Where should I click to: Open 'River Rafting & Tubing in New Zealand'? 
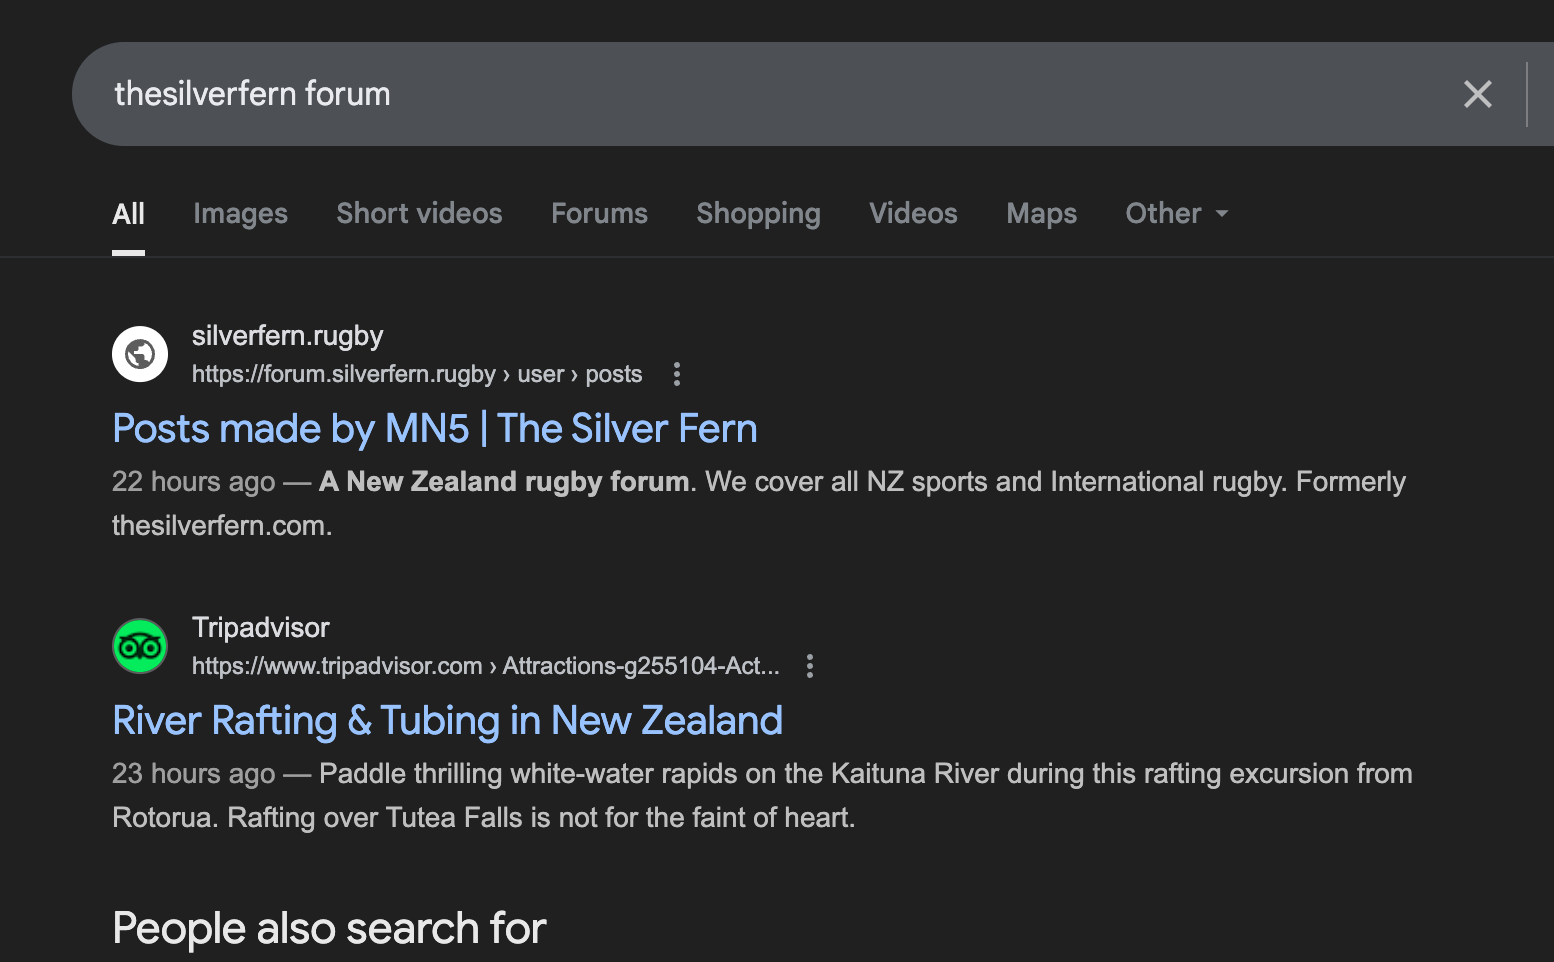point(448,721)
